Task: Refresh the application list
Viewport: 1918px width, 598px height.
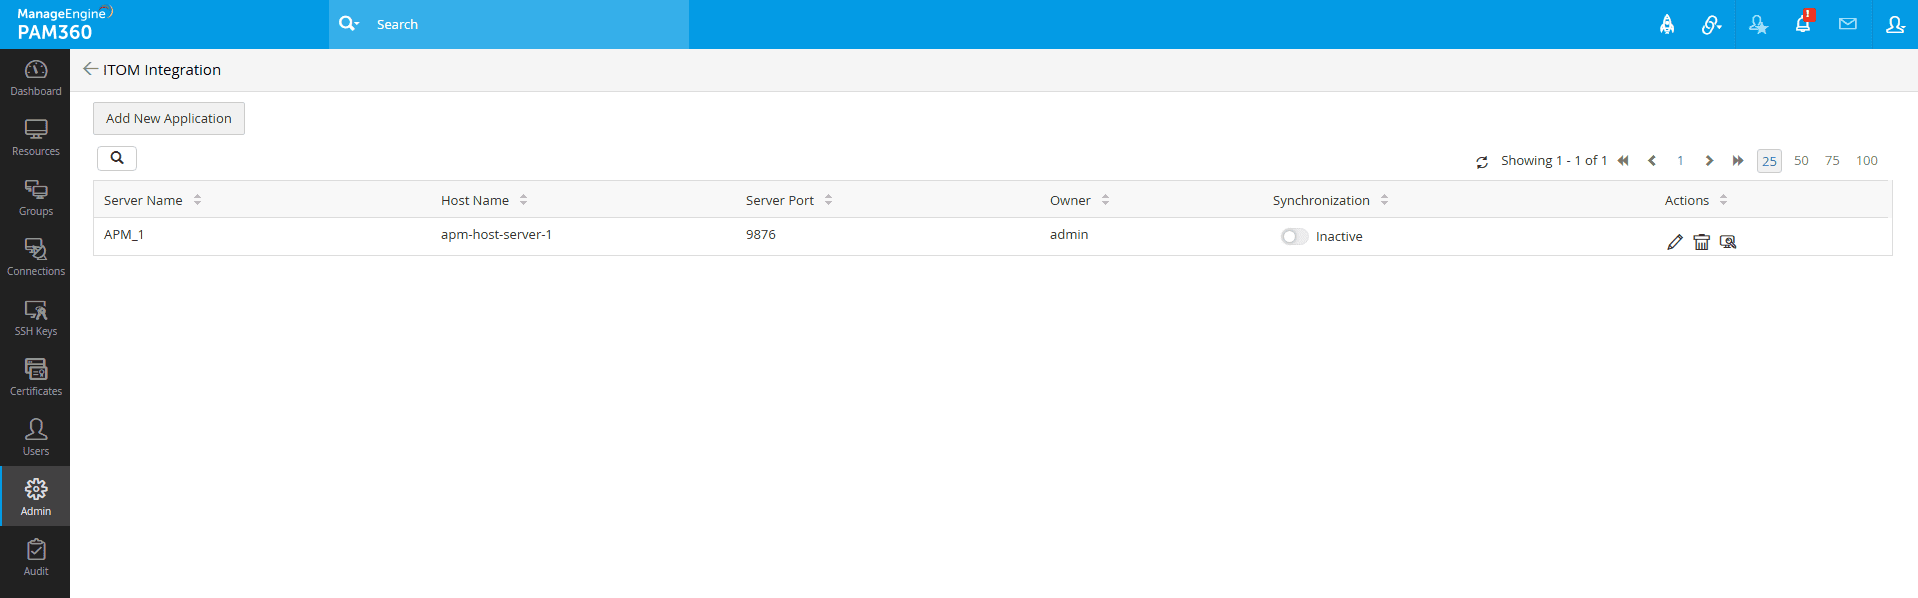Action: 1482,162
